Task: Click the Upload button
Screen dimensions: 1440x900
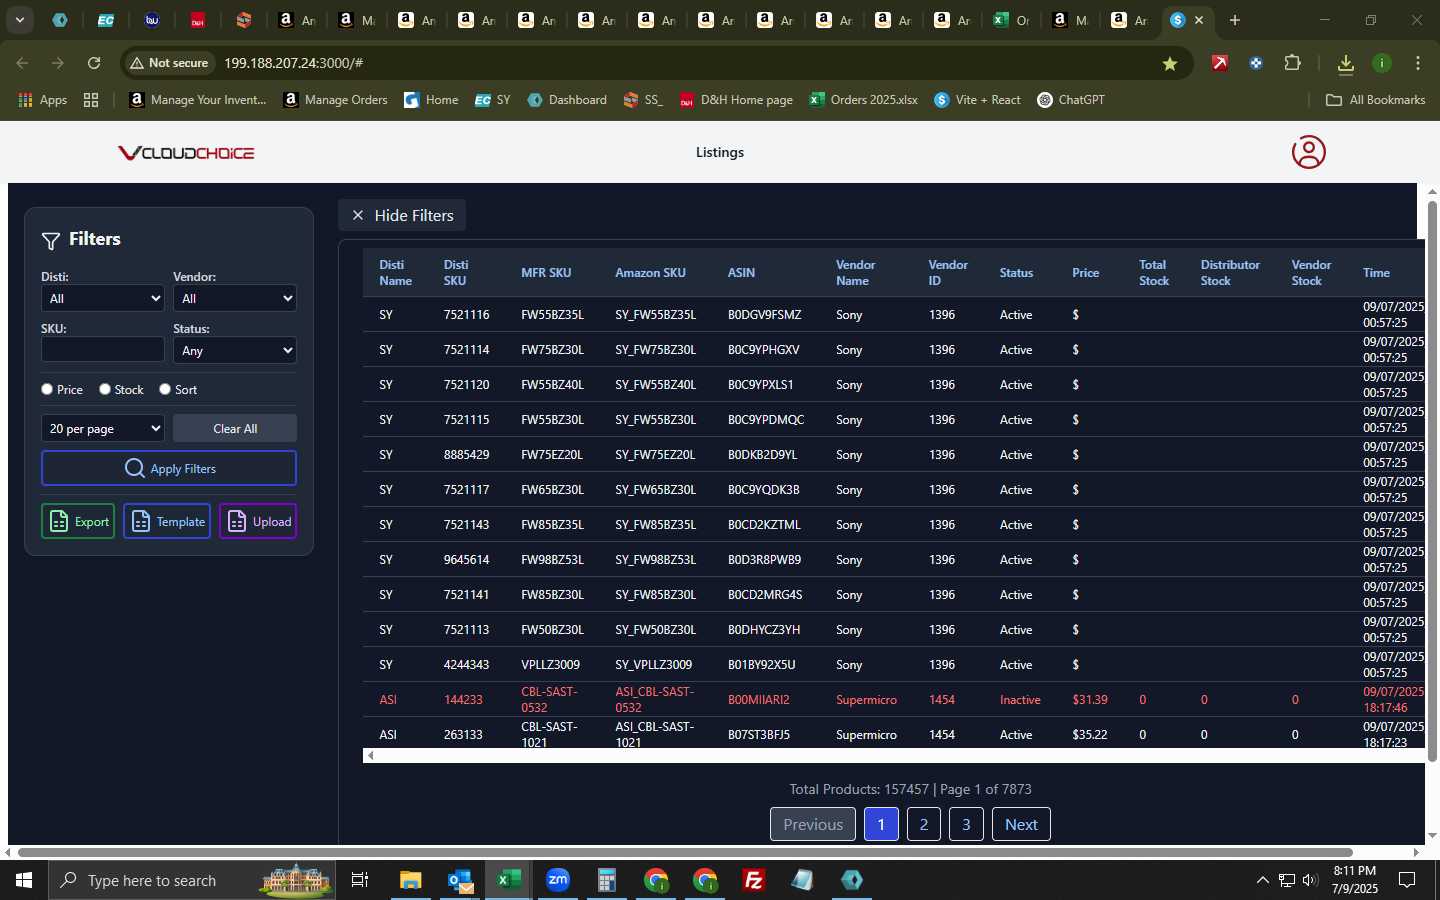Action: point(258,521)
